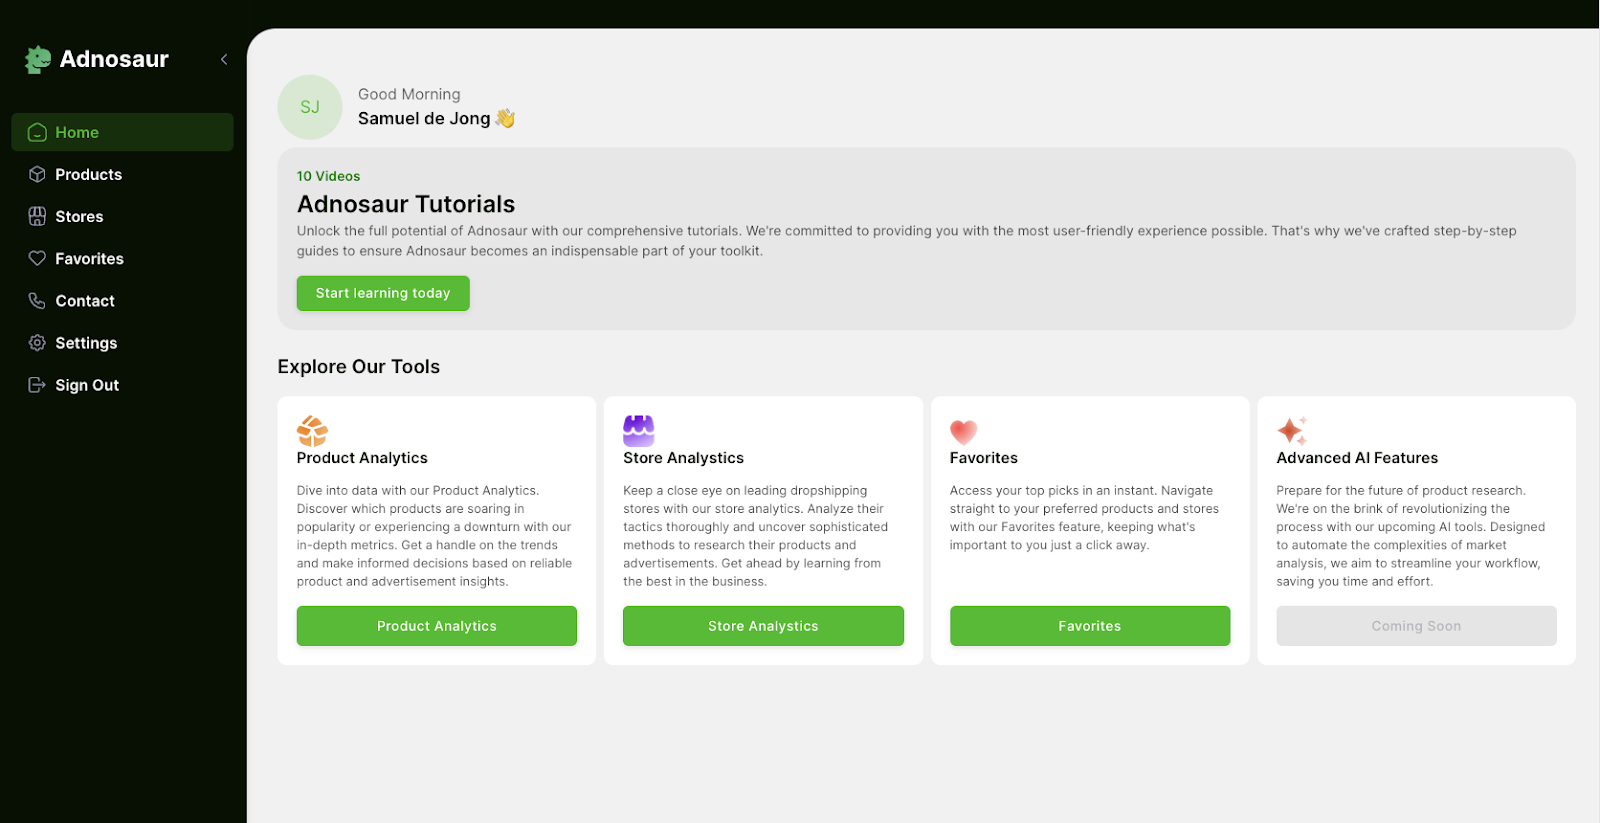Go to Products in the sidebar
This screenshot has height=823, width=1600.
pyautogui.click(x=88, y=174)
